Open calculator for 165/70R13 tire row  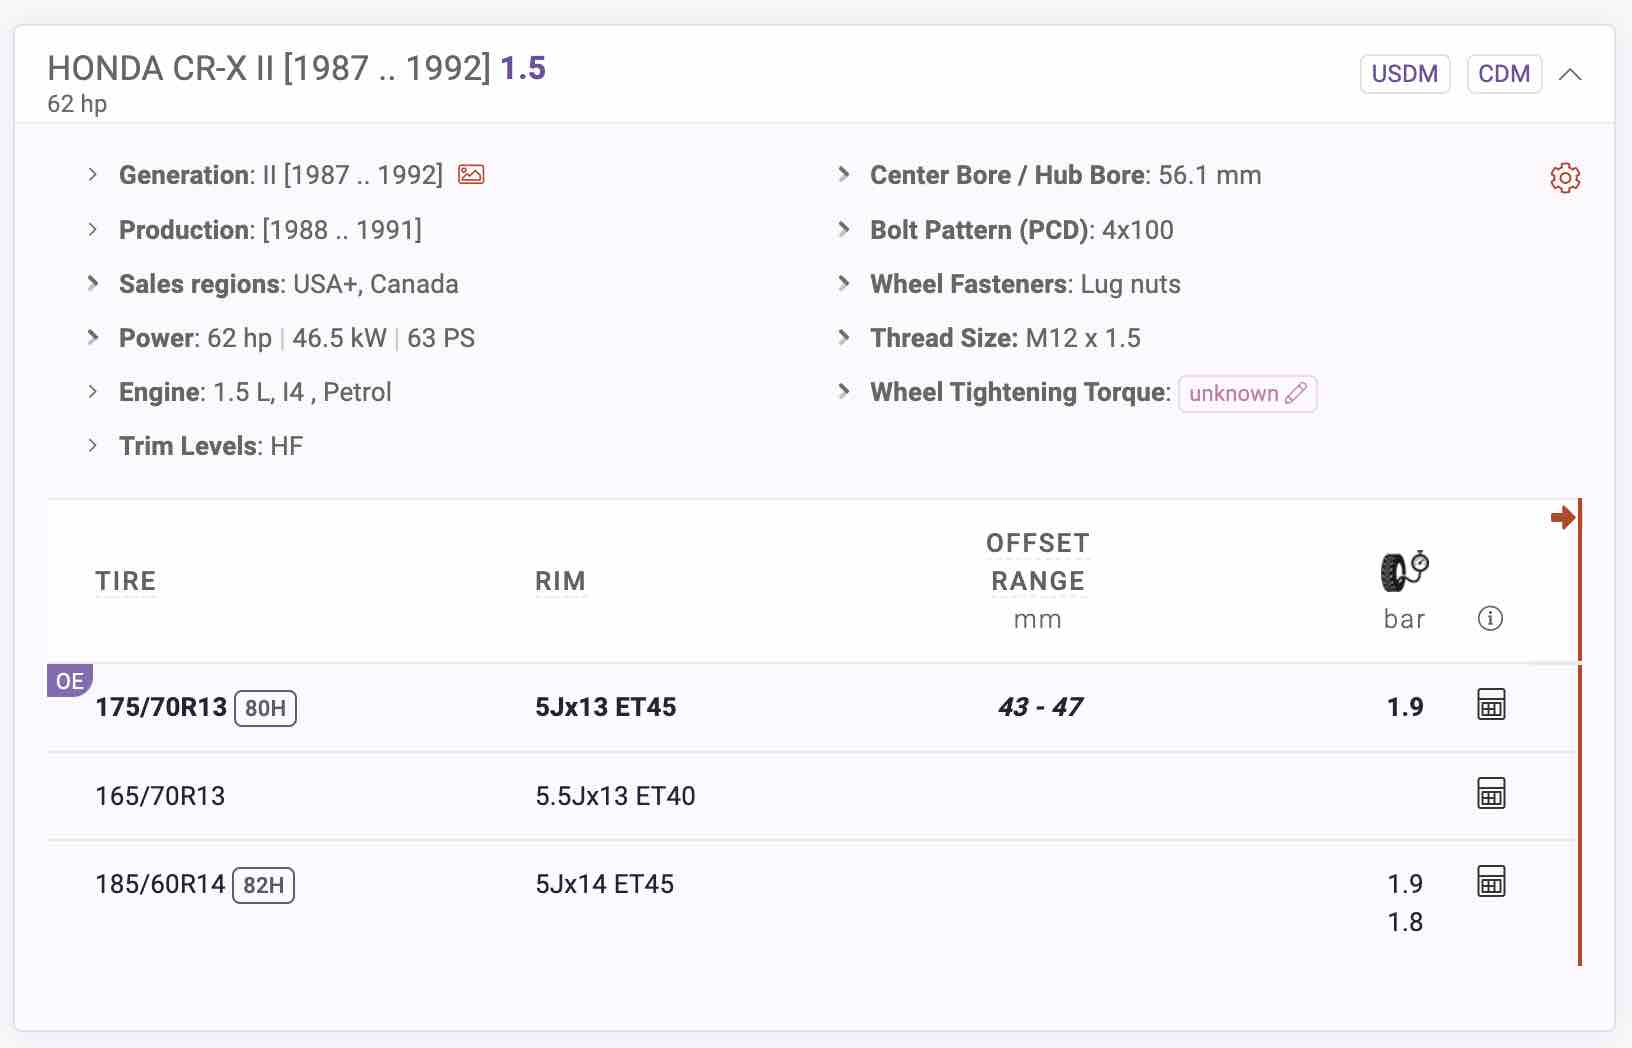click(x=1491, y=794)
